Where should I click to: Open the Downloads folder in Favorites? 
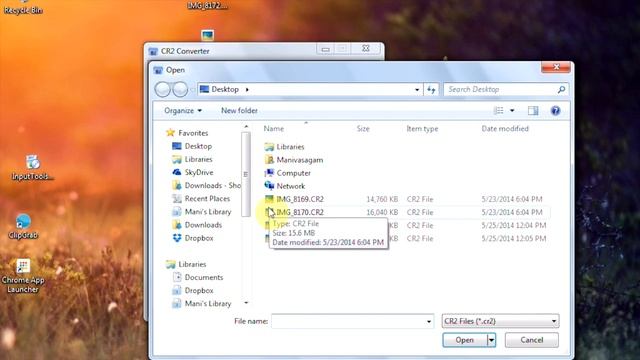coord(197,224)
